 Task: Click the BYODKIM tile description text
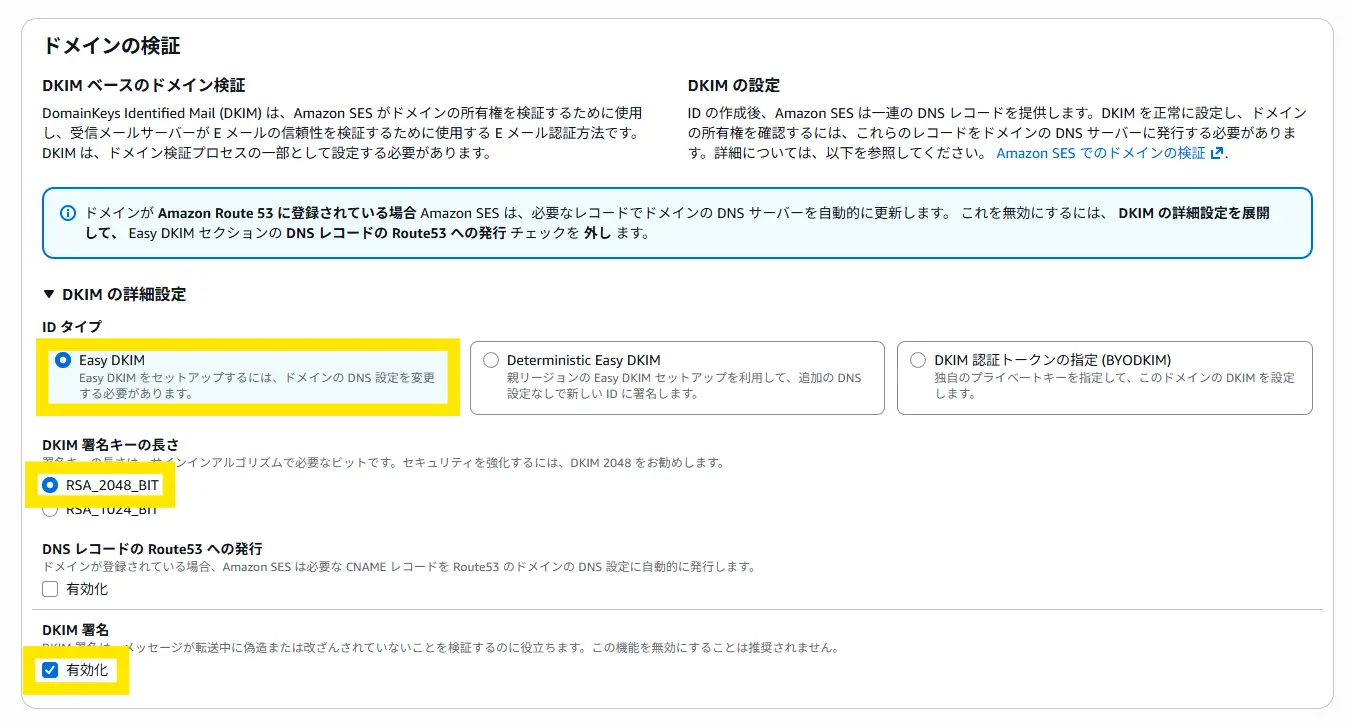coord(1113,386)
